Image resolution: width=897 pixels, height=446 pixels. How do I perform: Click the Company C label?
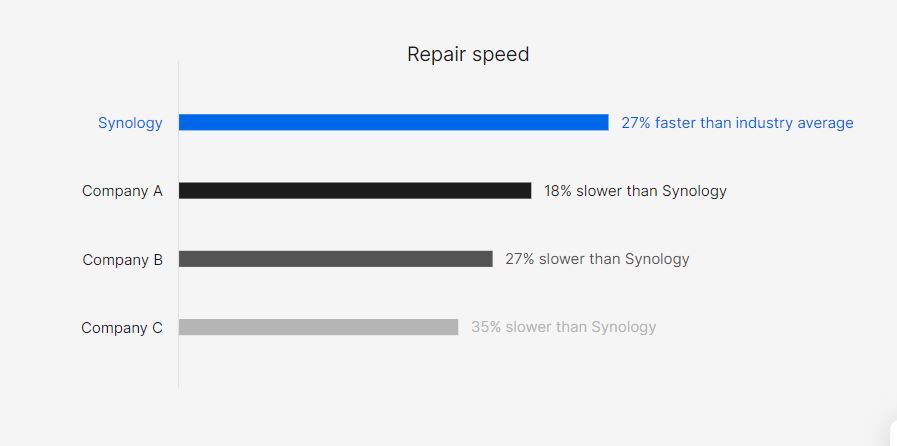pos(122,328)
